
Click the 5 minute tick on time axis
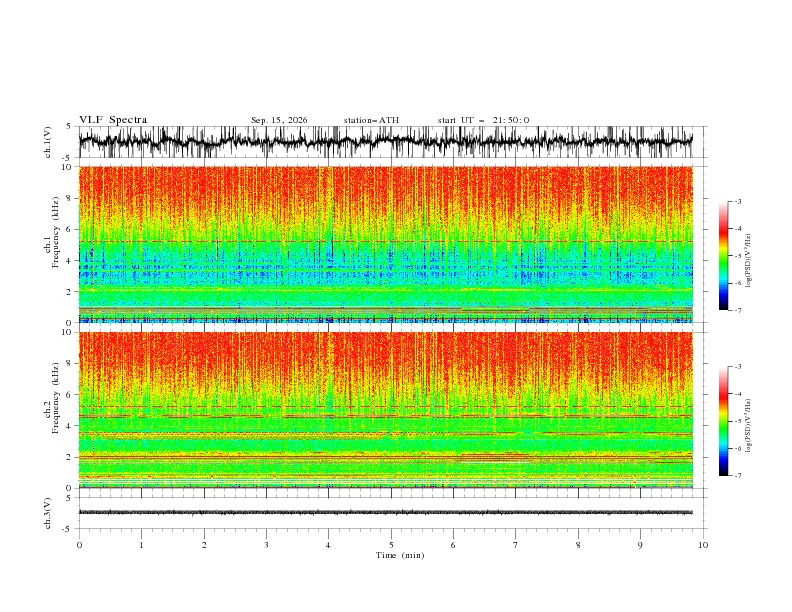click(x=391, y=545)
